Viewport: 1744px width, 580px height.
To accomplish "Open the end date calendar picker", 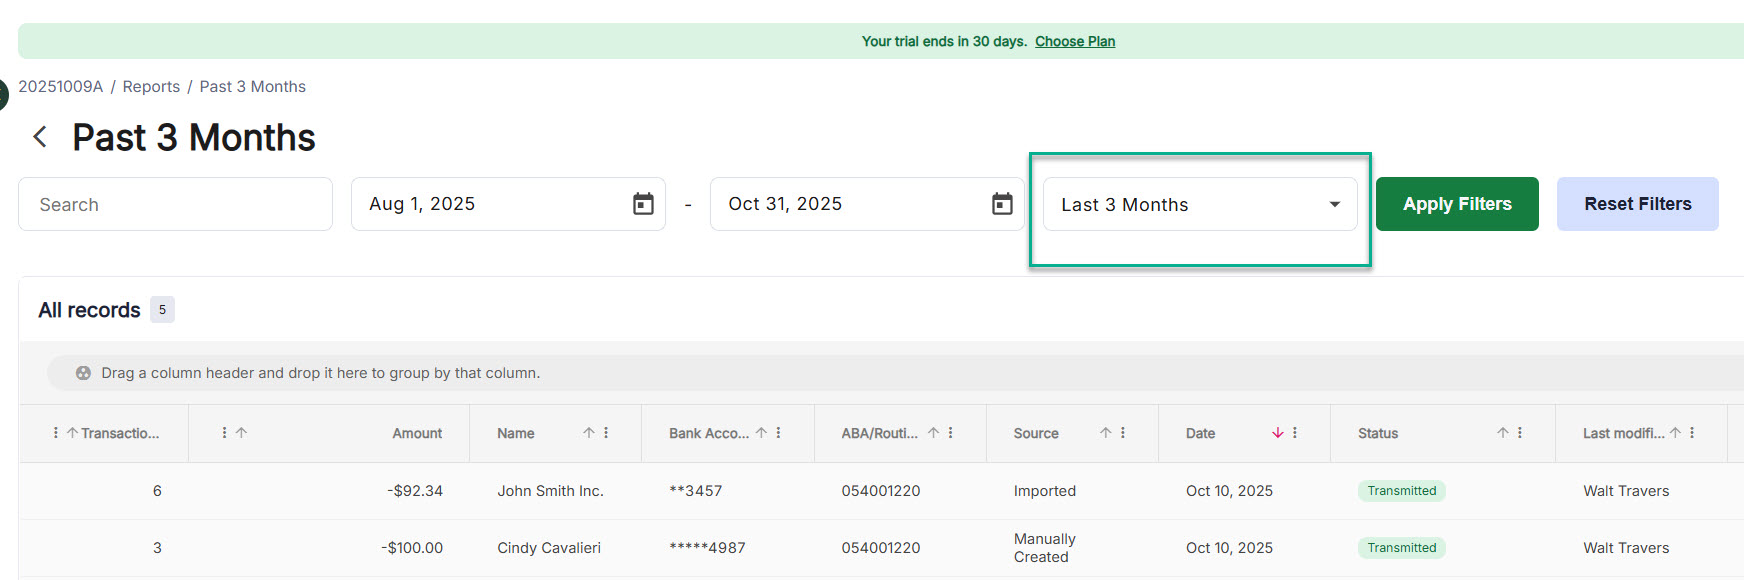I will [x=1002, y=204].
